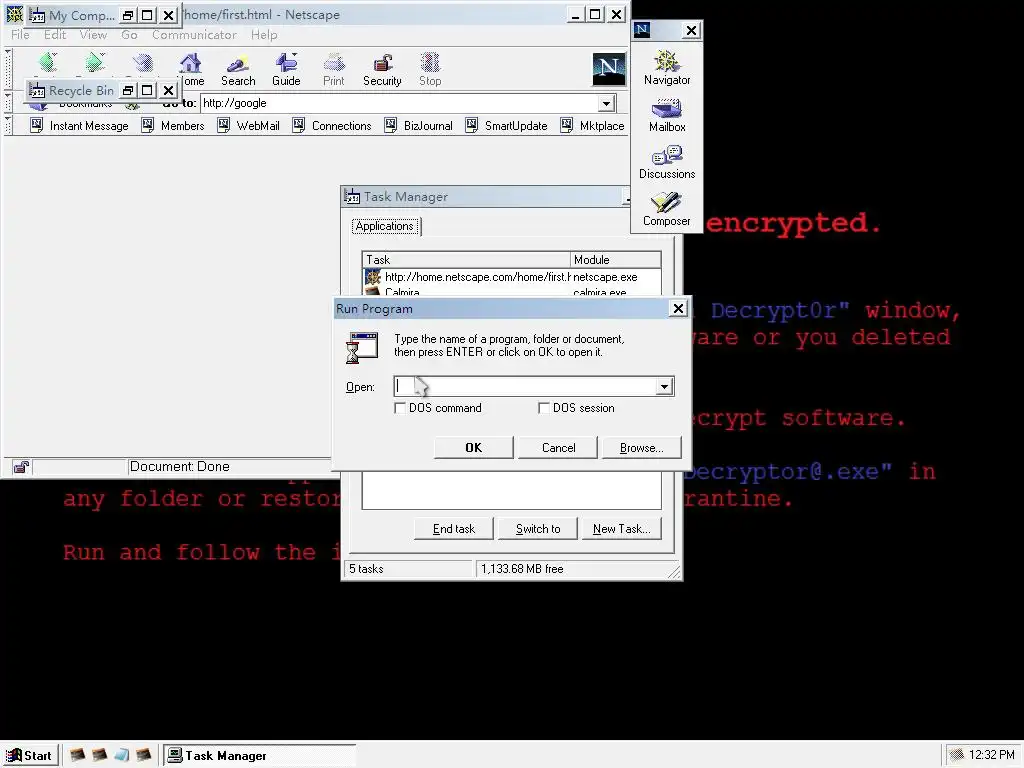The width and height of the screenshot is (1024, 768).
Task: Close the Run Program dialog
Action: [679, 308]
